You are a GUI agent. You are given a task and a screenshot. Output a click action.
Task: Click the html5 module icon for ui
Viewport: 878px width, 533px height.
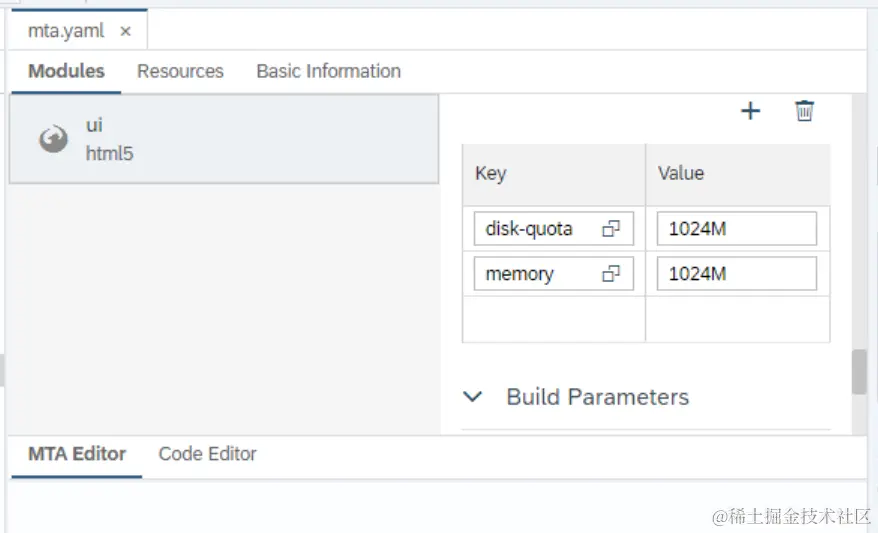53,139
